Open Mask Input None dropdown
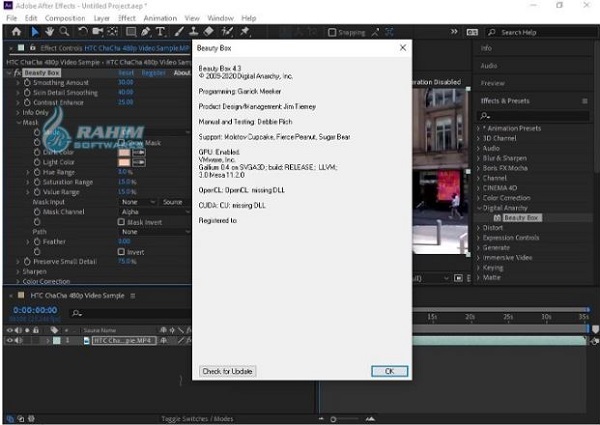Image resolution: width=600 pixels, height=425 pixels. [x=138, y=202]
